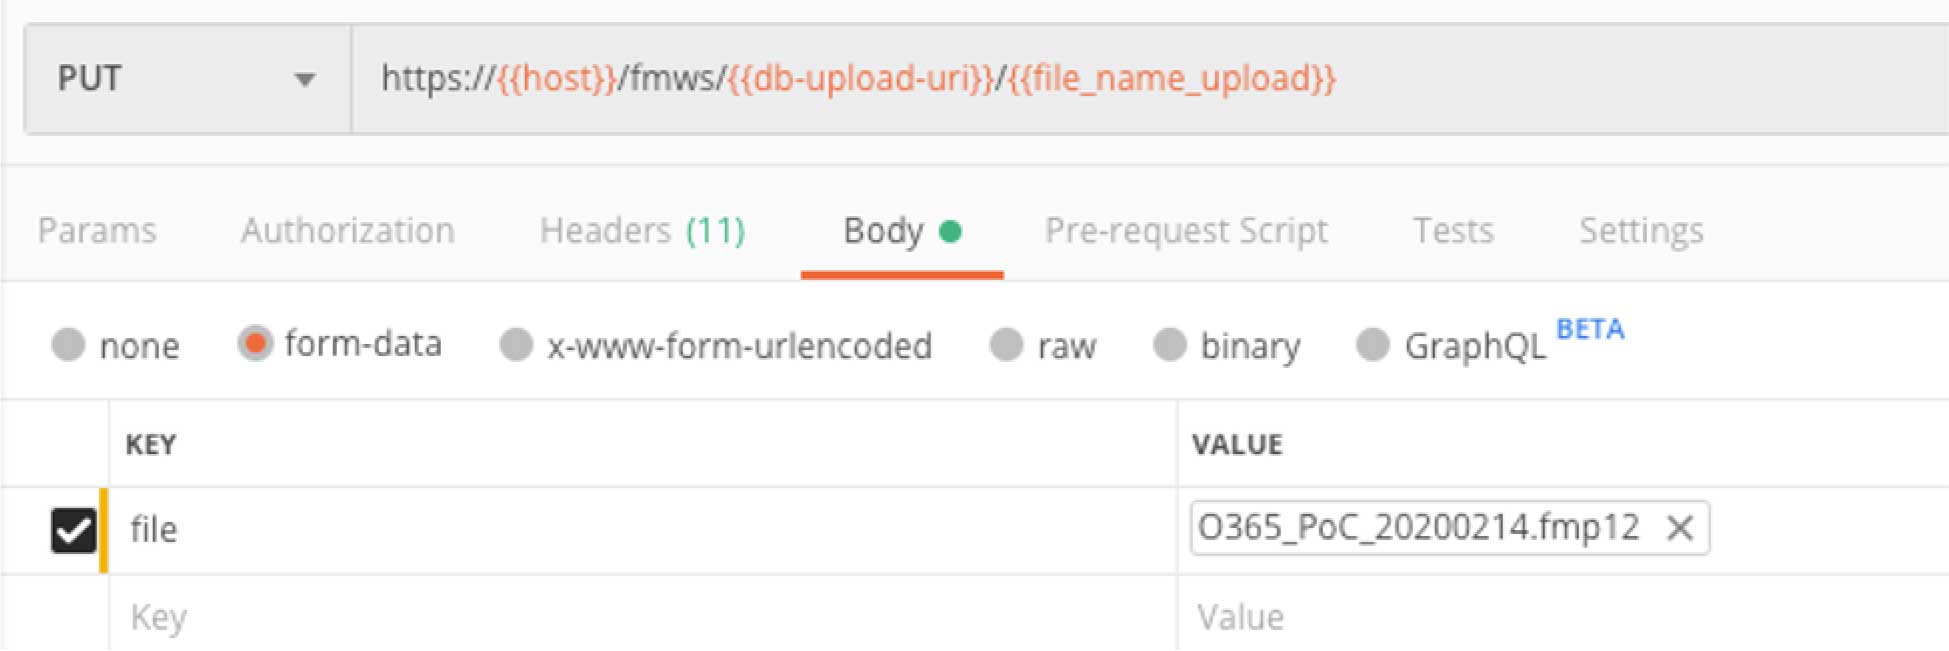Click the O365_PoC_20200214.fmp12 file value
1949x651 pixels.
coord(1418,526)
